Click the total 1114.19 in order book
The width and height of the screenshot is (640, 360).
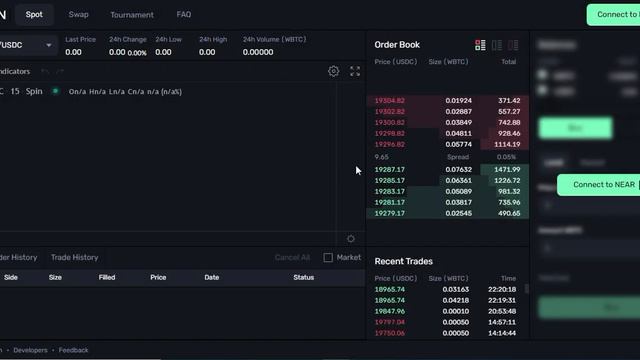click(x=507, y=144)
